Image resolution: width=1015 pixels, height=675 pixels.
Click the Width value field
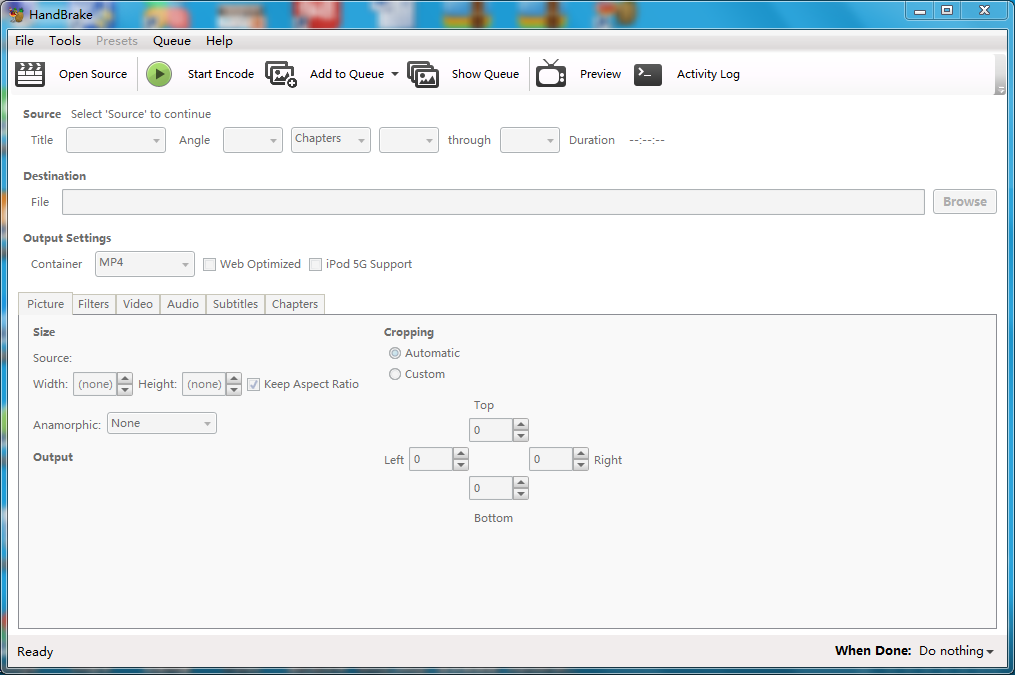tap(95, 384)
